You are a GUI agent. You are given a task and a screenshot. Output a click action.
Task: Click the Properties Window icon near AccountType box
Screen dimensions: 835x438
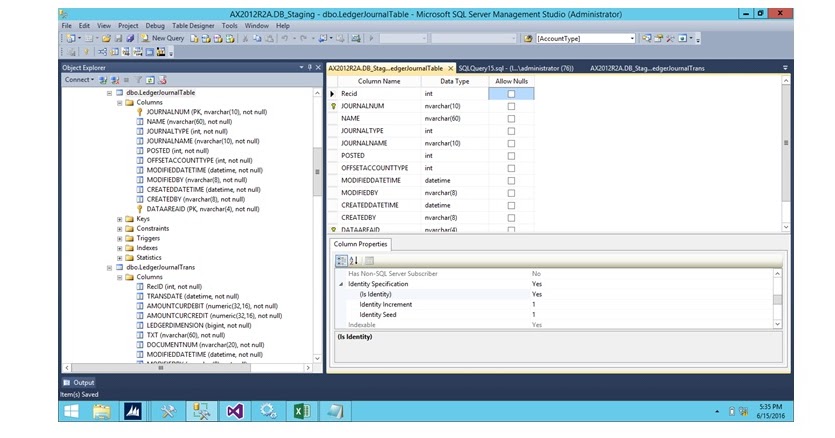tap(659, 38)
